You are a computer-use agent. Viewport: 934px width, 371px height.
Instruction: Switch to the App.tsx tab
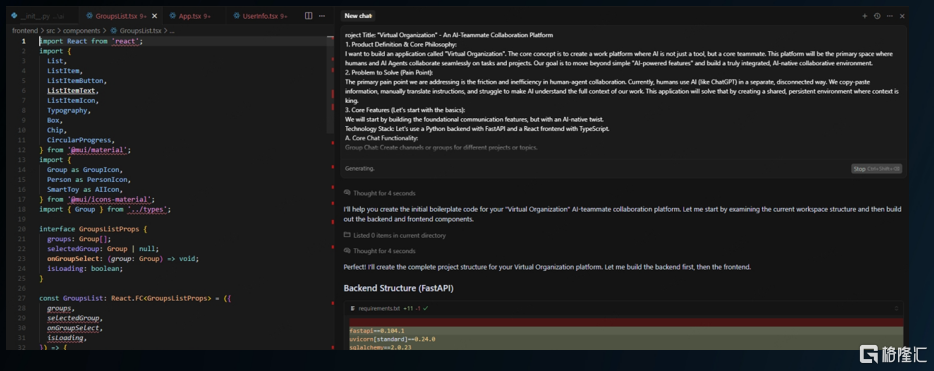coord(190,16)
